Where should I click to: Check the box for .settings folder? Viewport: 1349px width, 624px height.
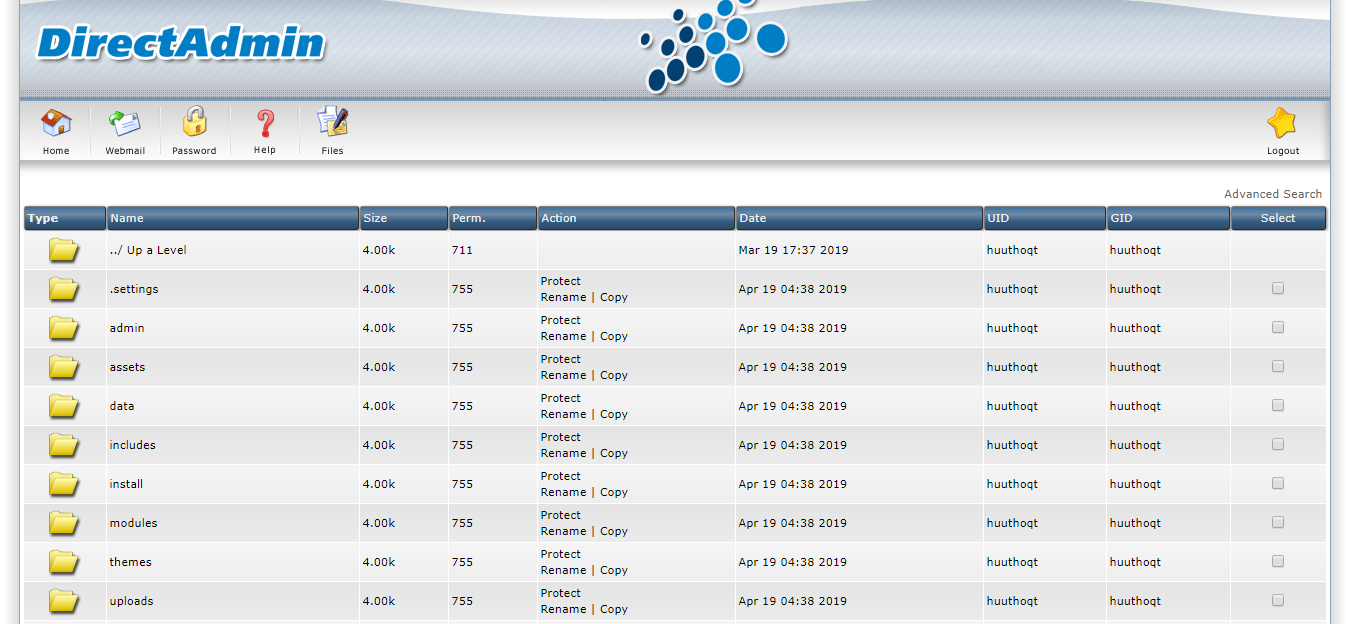pyautogui.click(x=1278, y=289)
